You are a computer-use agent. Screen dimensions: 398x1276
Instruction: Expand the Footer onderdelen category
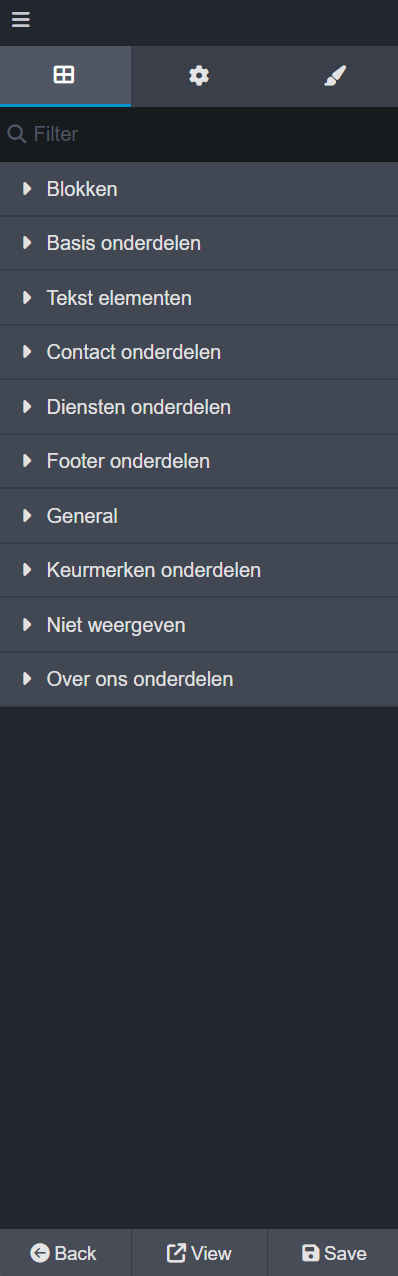click(x=199, y=461)
